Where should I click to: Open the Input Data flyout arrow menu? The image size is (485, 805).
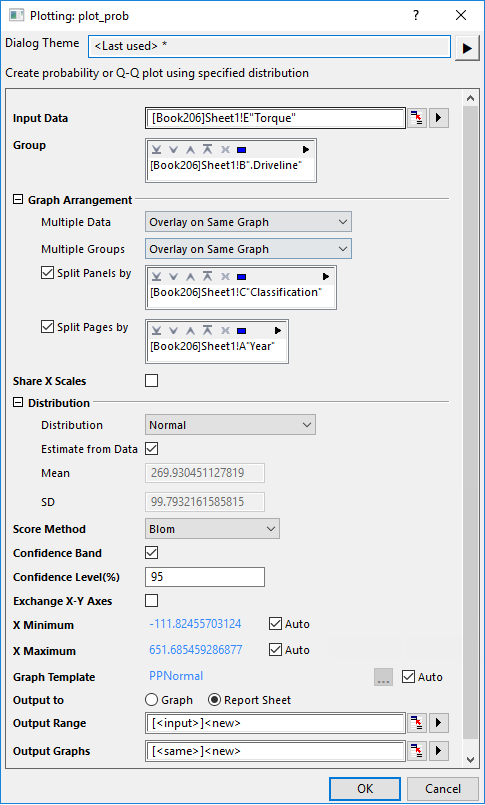438,118
